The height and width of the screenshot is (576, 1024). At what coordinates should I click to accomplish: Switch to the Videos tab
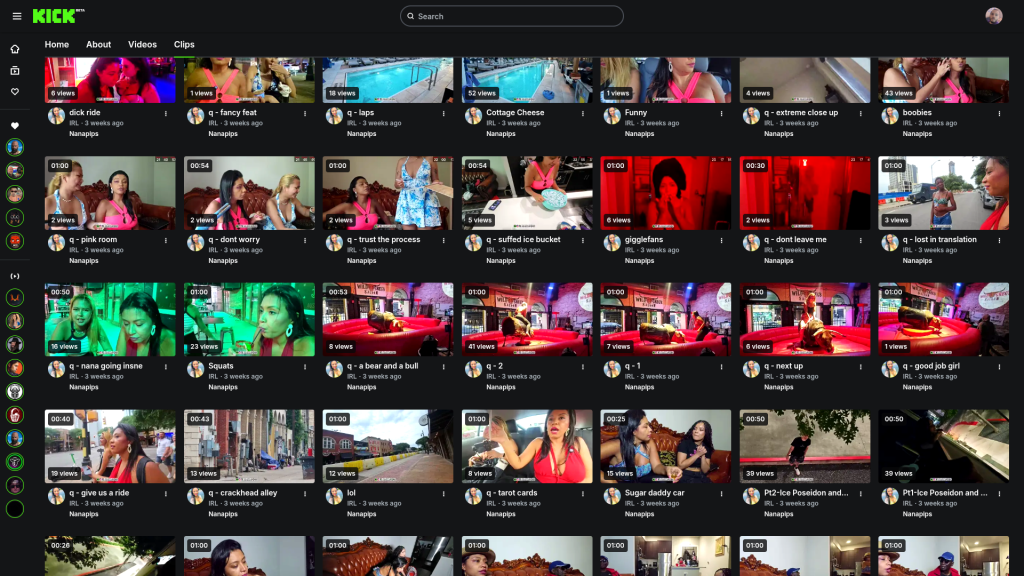[142, 45]
